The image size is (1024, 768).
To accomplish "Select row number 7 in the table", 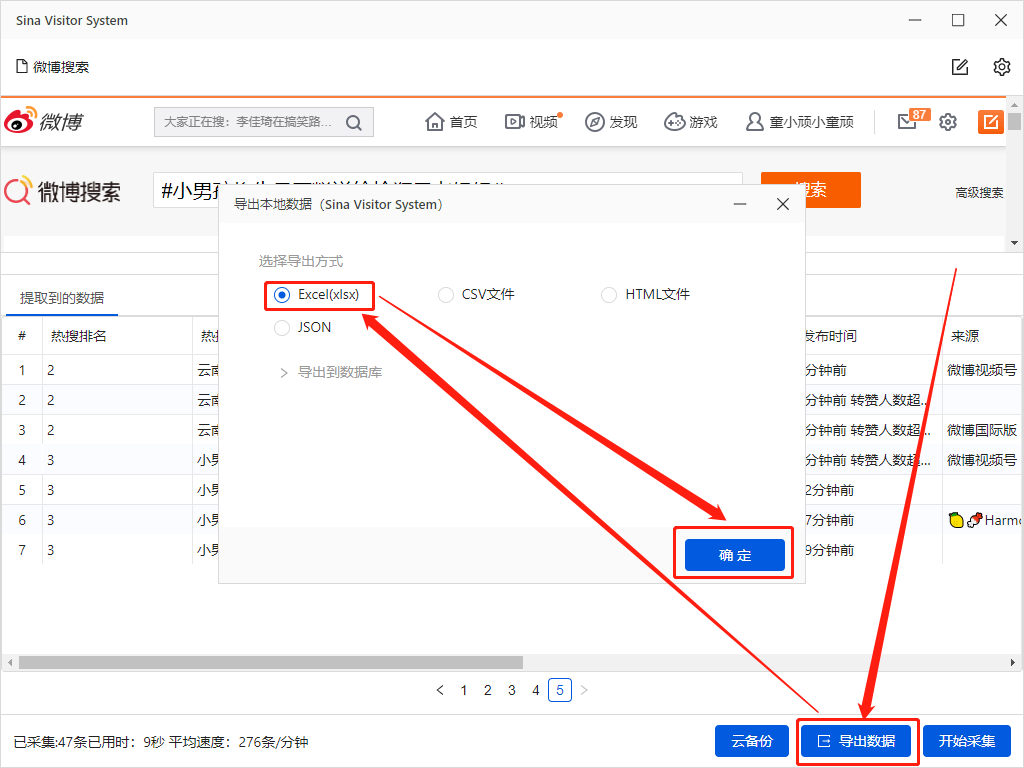I will (22, 551).
